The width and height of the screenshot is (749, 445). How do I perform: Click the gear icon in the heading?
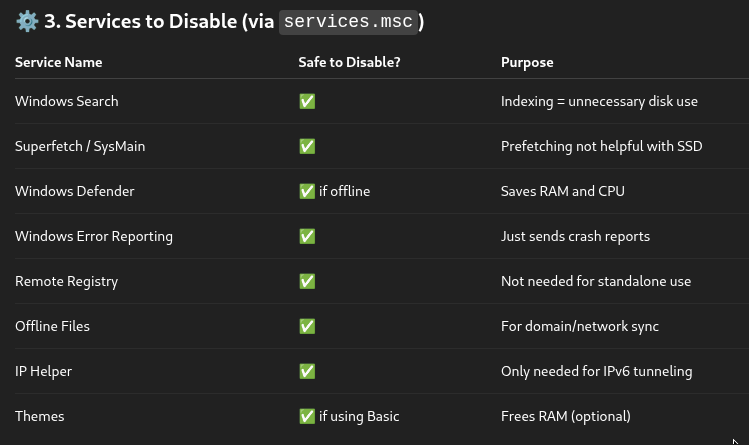(26, 20)
